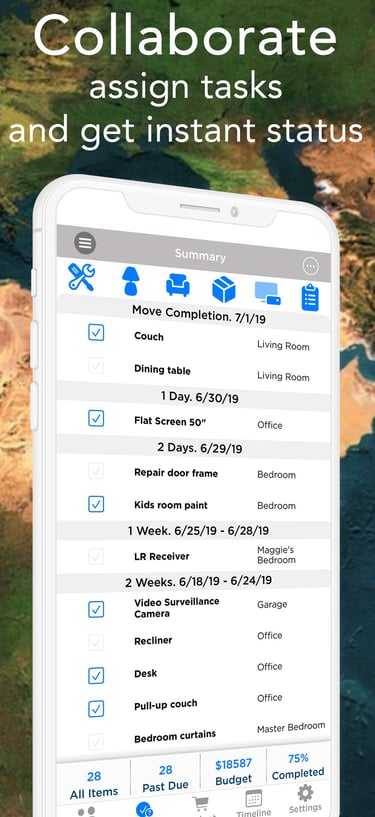Select the wrench and screwdriver repairs category
This screenshot has height=817, width=375.
pos(81,277)
